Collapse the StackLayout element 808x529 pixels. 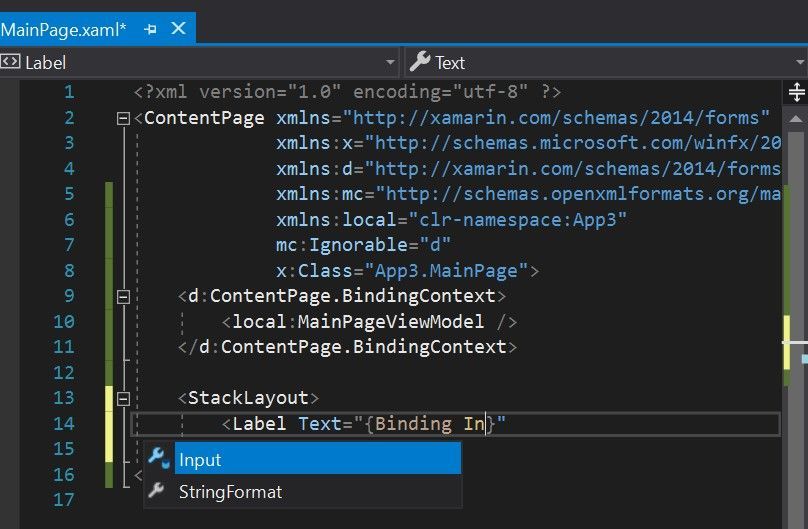click(x=123, y=398)
